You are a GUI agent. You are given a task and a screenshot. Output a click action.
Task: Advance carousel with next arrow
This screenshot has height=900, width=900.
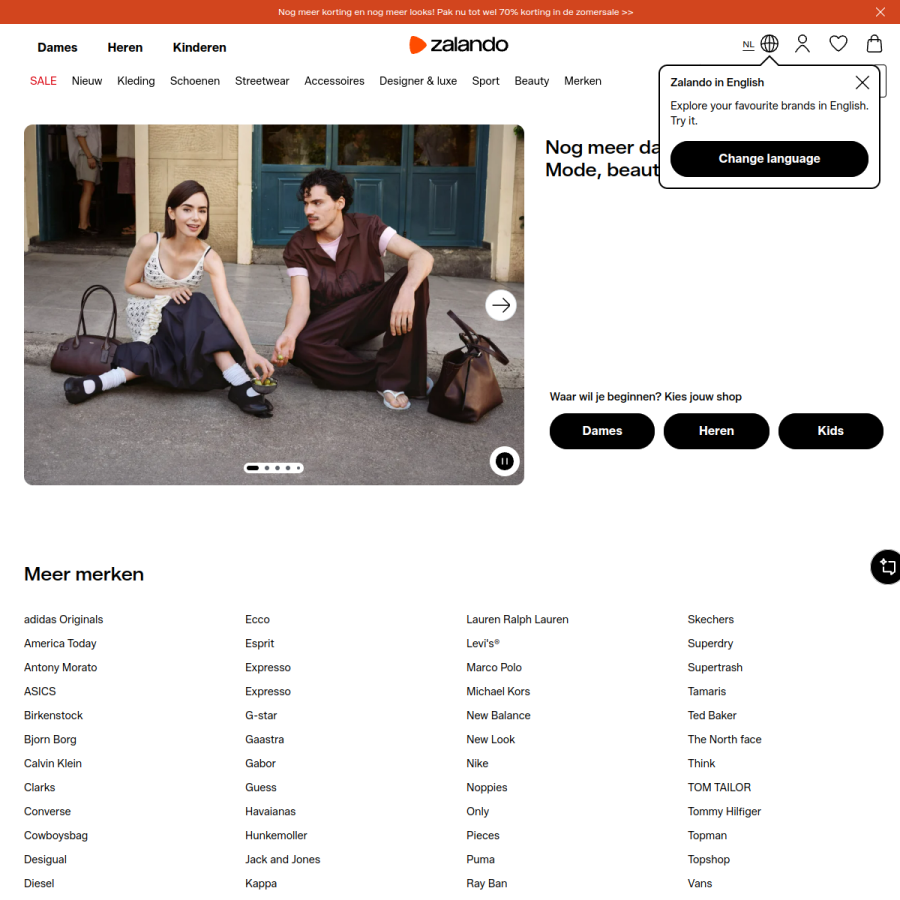tap(501, 305)
